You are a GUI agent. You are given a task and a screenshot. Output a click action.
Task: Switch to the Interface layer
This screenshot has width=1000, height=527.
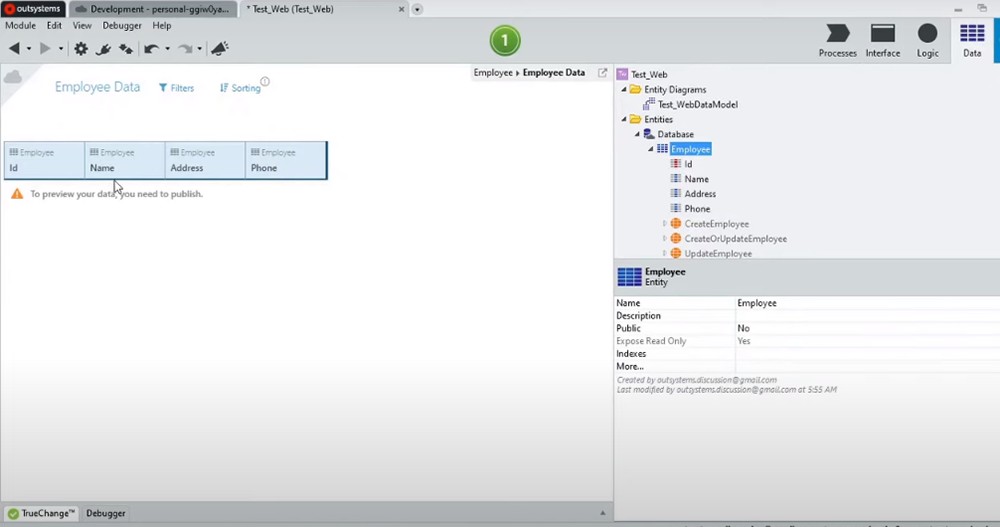[882, 40]
